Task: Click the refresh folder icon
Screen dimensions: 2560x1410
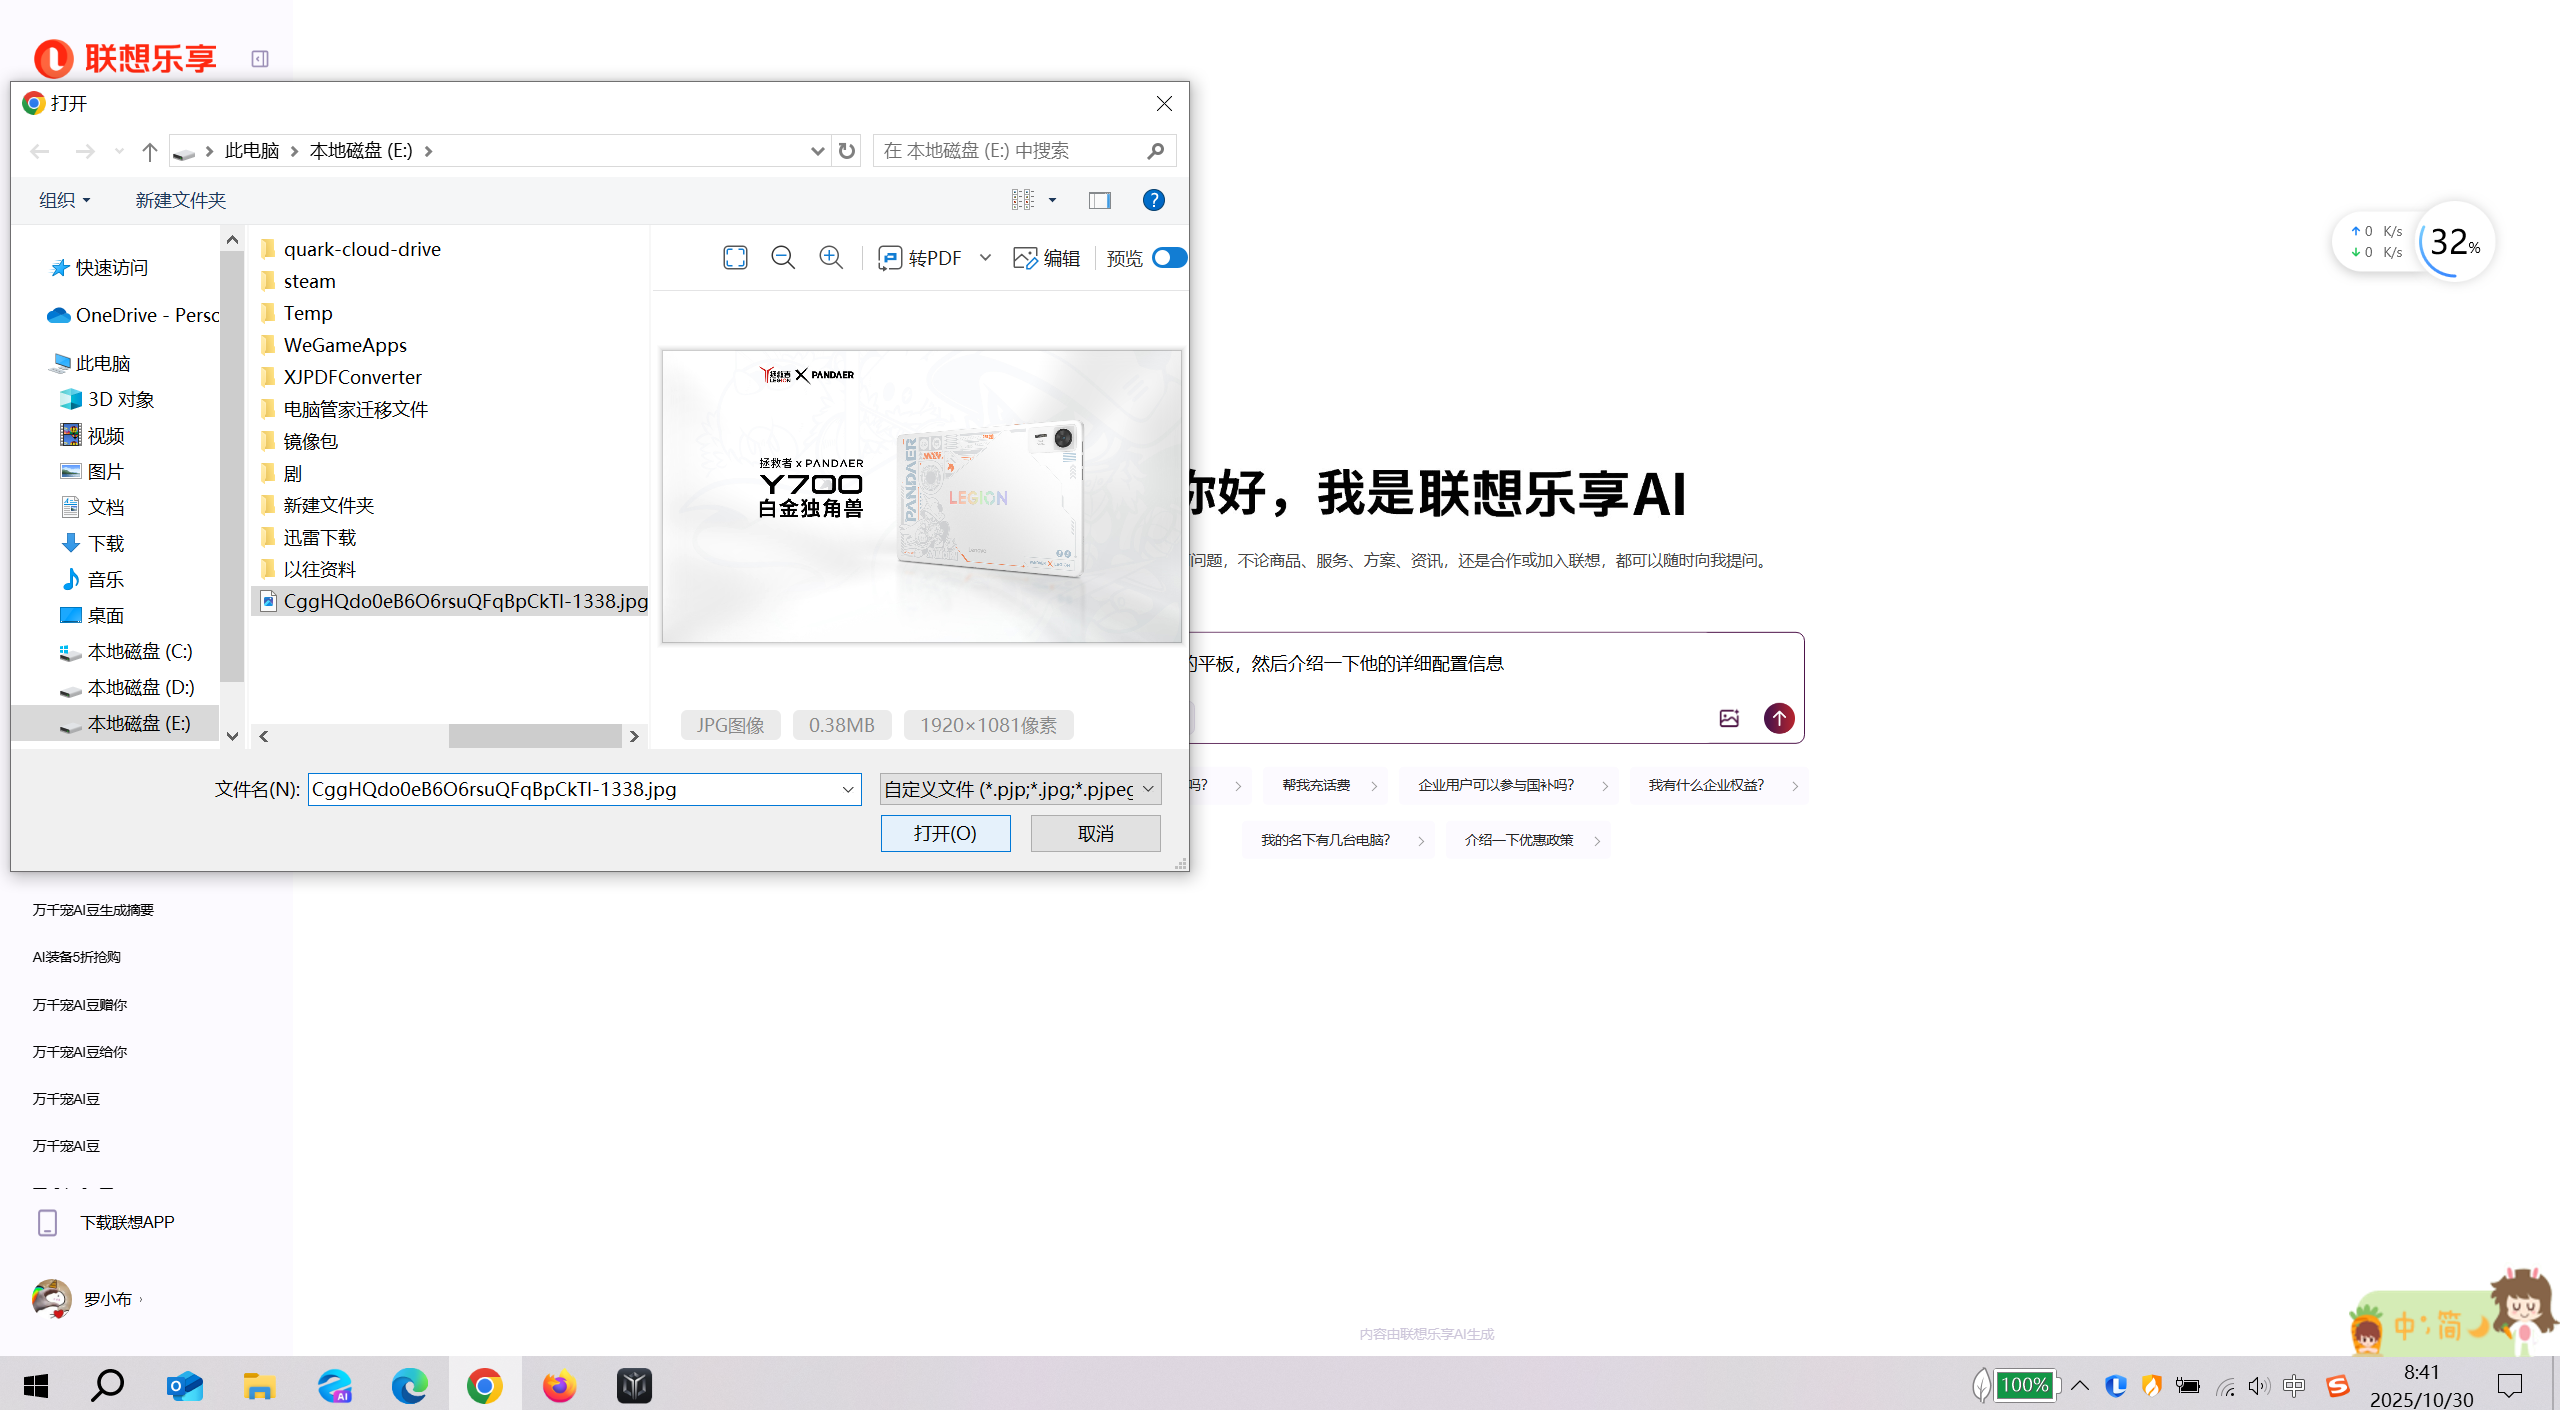Action: [x=847, y=151]
